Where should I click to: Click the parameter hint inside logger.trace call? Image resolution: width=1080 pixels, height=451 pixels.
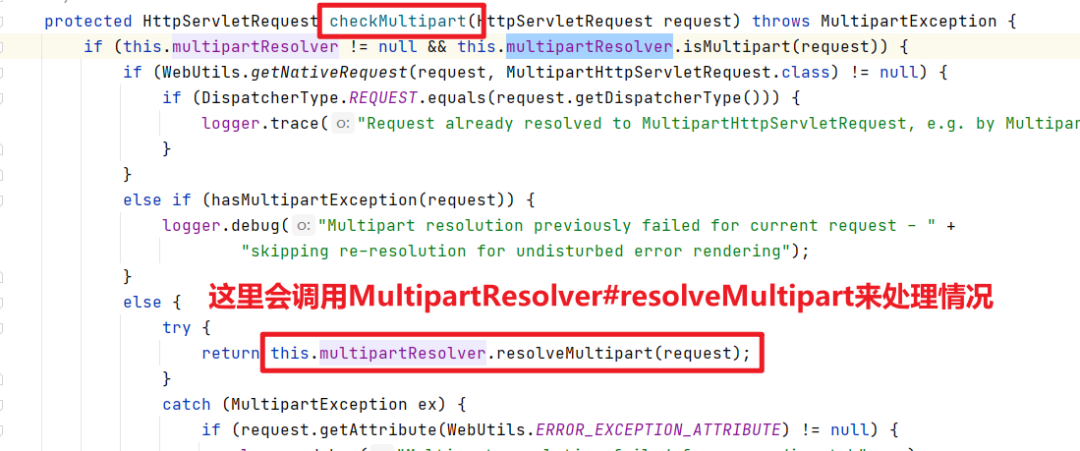[342, 124]
